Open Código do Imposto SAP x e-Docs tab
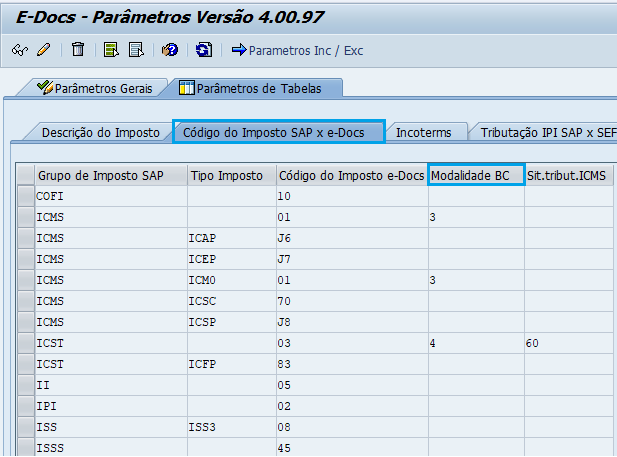The image size is (617, 457). coord(279,132)
